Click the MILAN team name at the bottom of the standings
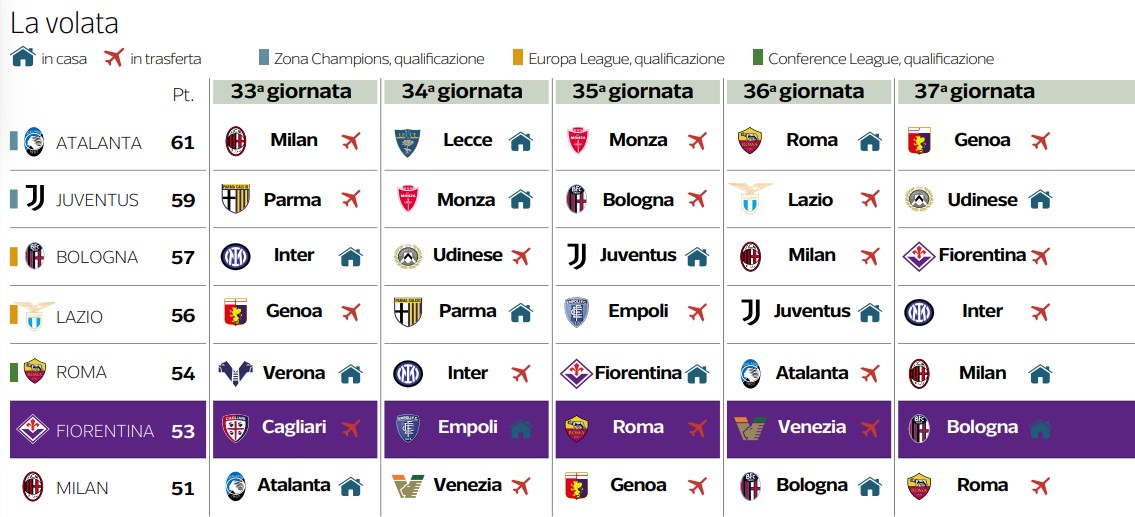 83,489
